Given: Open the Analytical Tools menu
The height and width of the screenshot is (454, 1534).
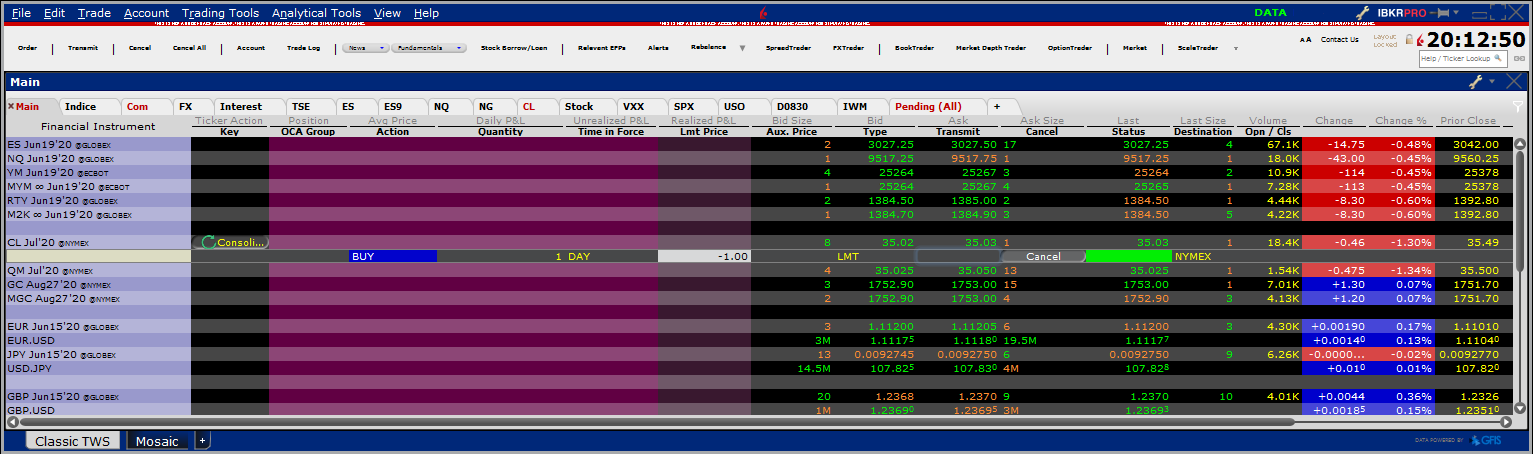Looking at the screenshot, I should tap(317, 13).
